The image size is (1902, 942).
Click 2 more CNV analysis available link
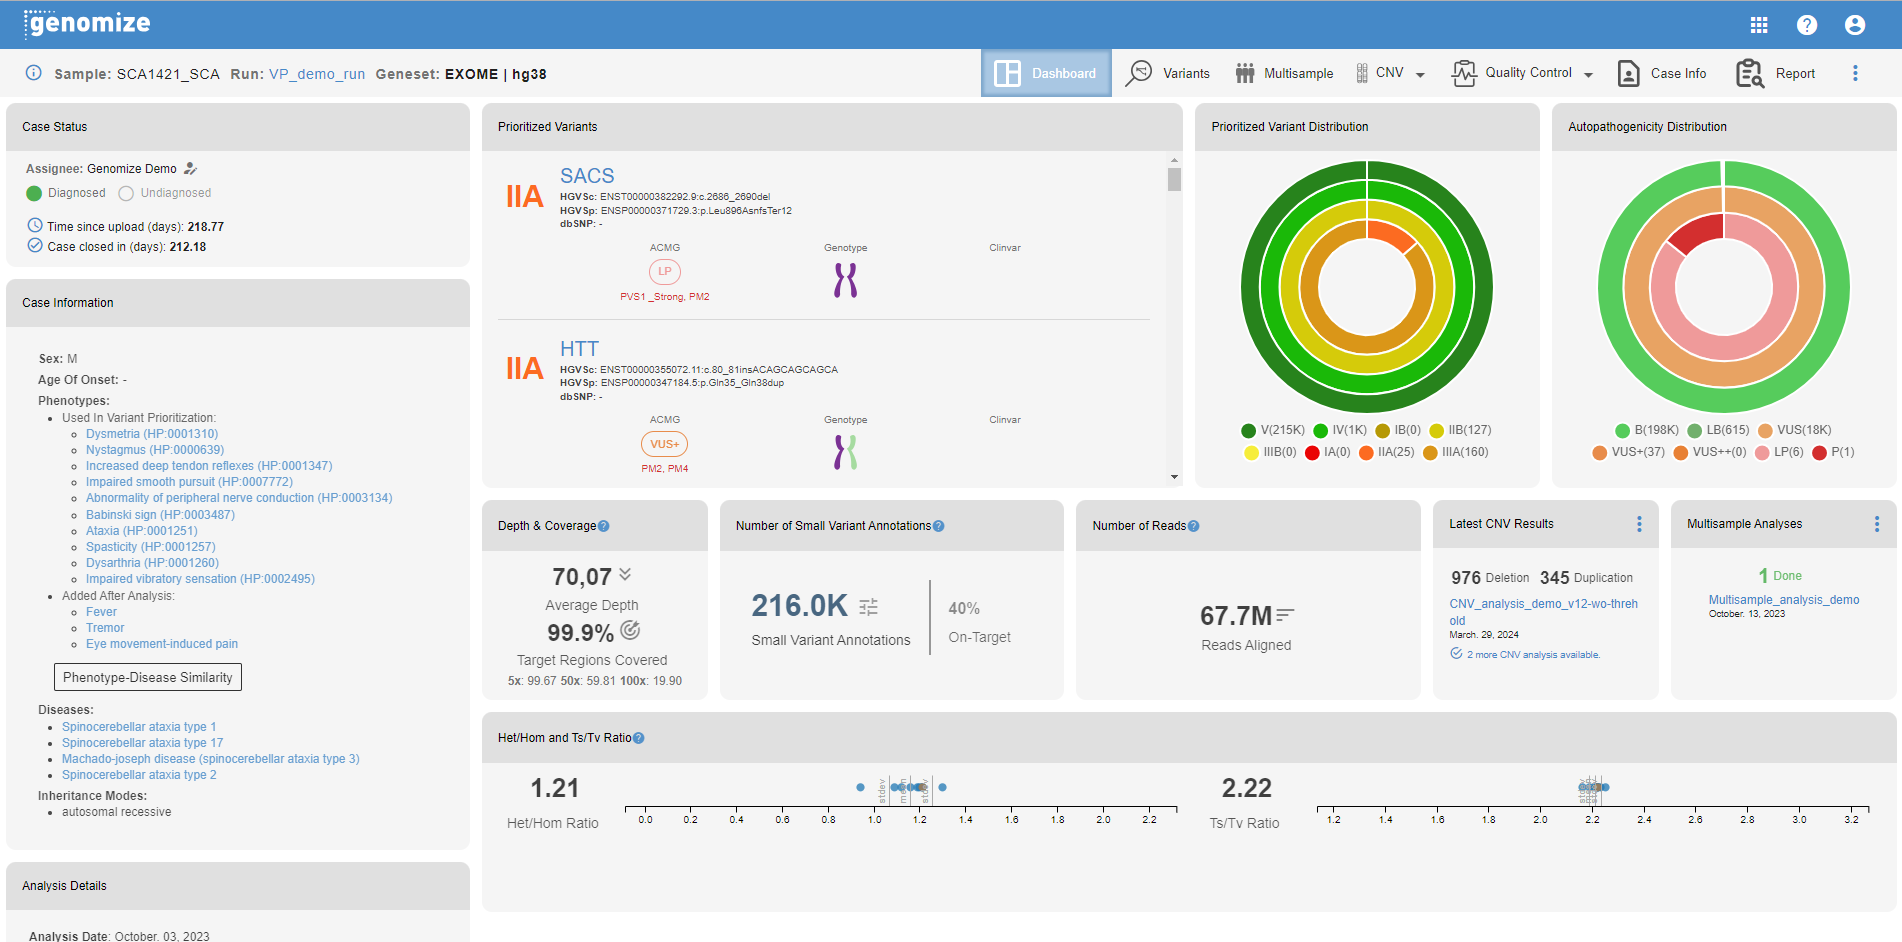[1533, 655]
